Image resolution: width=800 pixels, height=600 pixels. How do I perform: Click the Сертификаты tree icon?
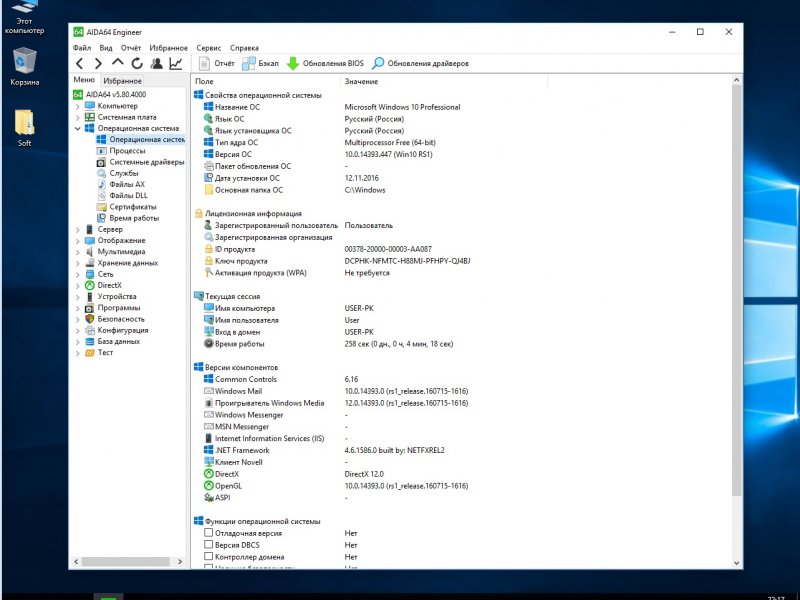coord(101,207)
